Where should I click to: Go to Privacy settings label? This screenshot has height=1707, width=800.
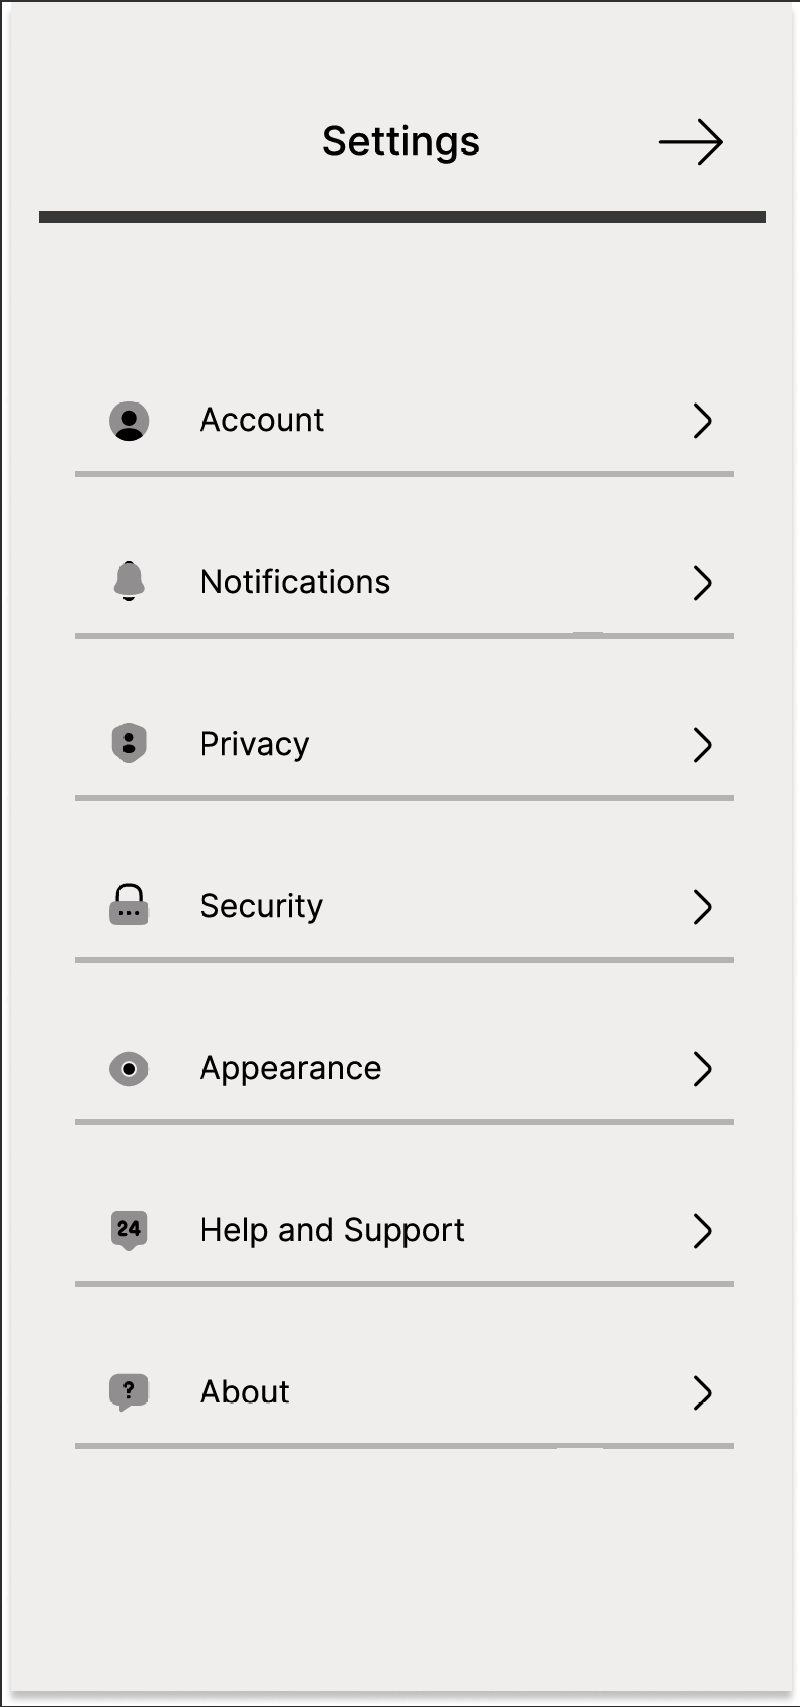pos(255,744)
